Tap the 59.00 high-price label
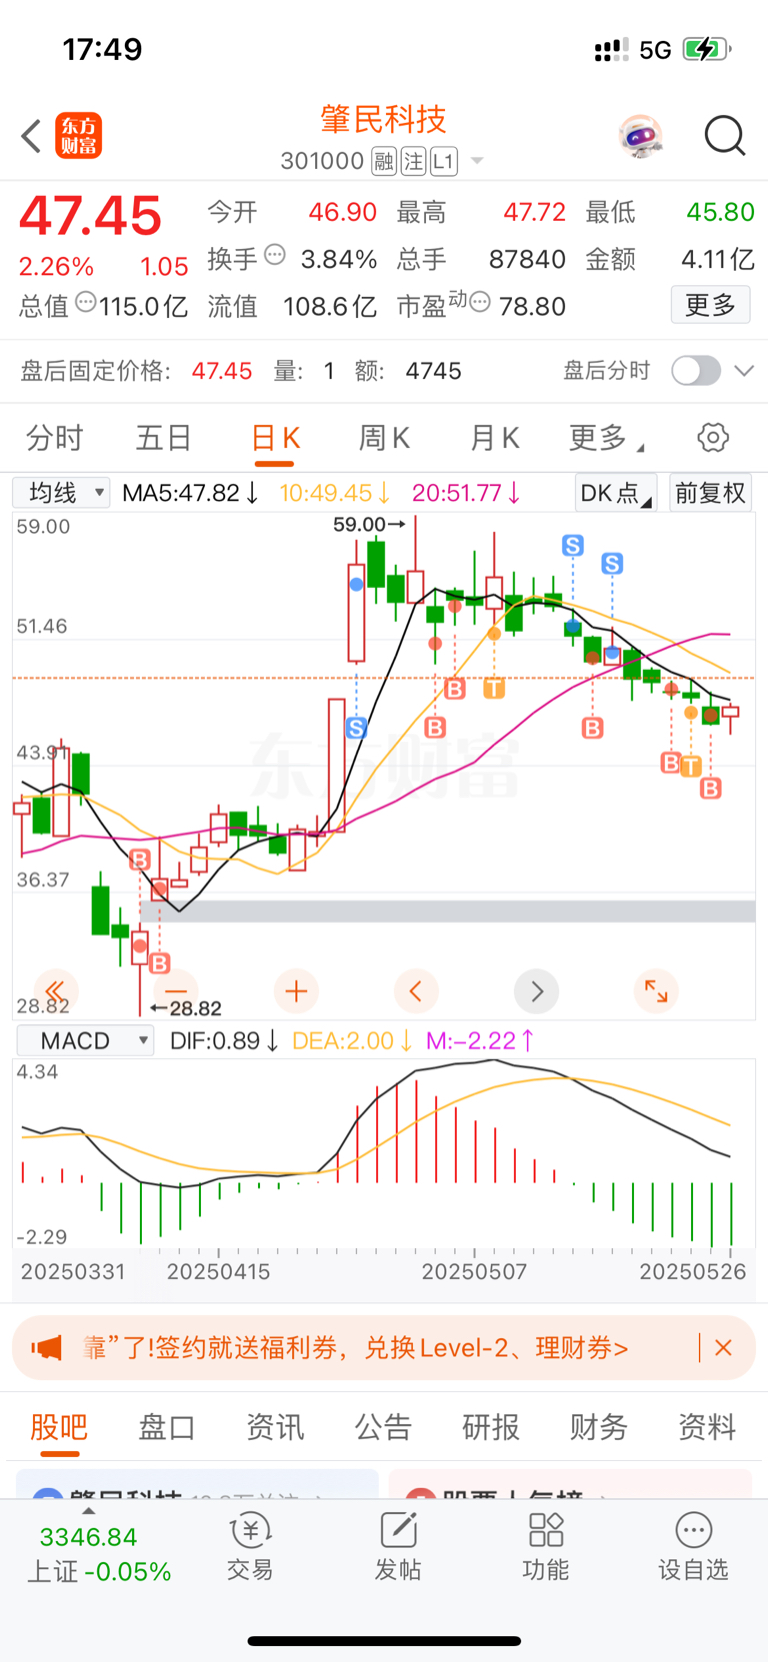 click(x=368, y=524)
